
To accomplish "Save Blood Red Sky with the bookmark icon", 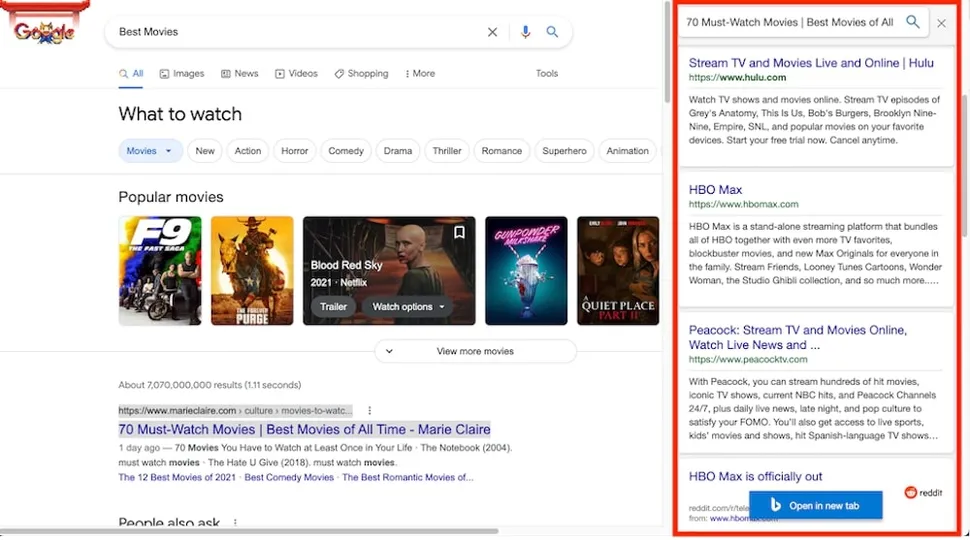I will (460, 233).
